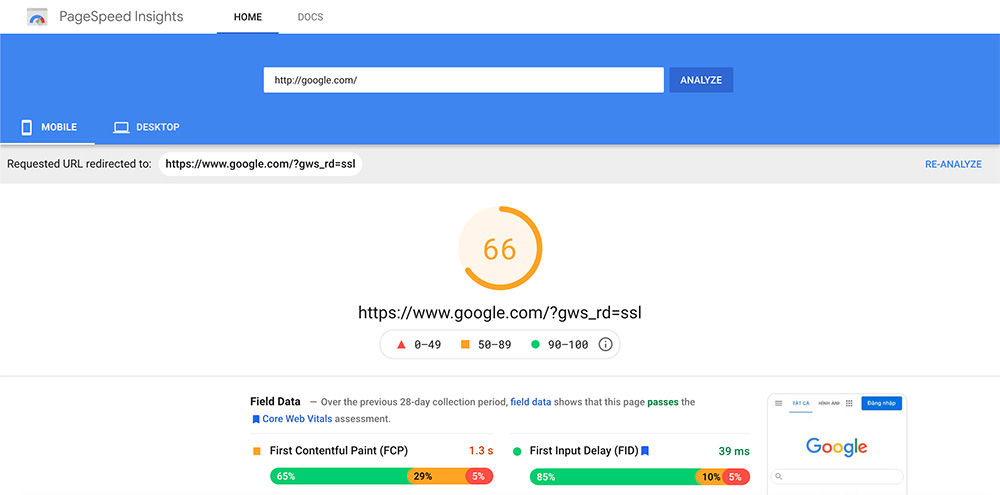Open the field data link
This screenshot has width=1000, height=495.
(x=530, y=402)
